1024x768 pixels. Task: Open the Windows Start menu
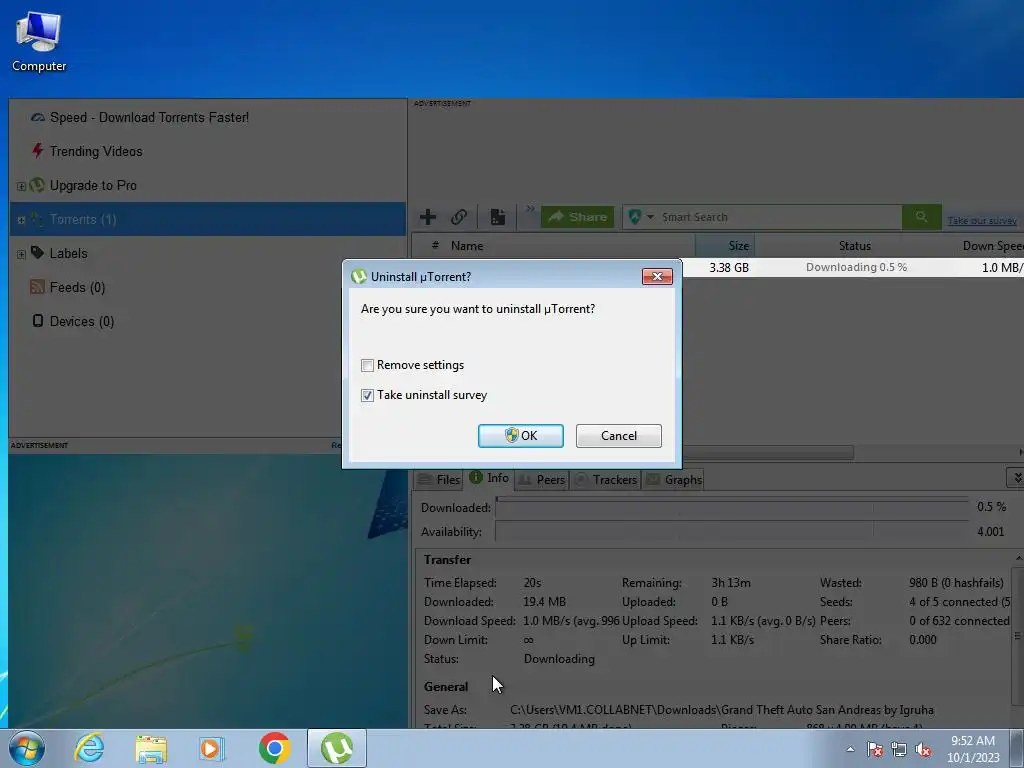tap(26, 748)
